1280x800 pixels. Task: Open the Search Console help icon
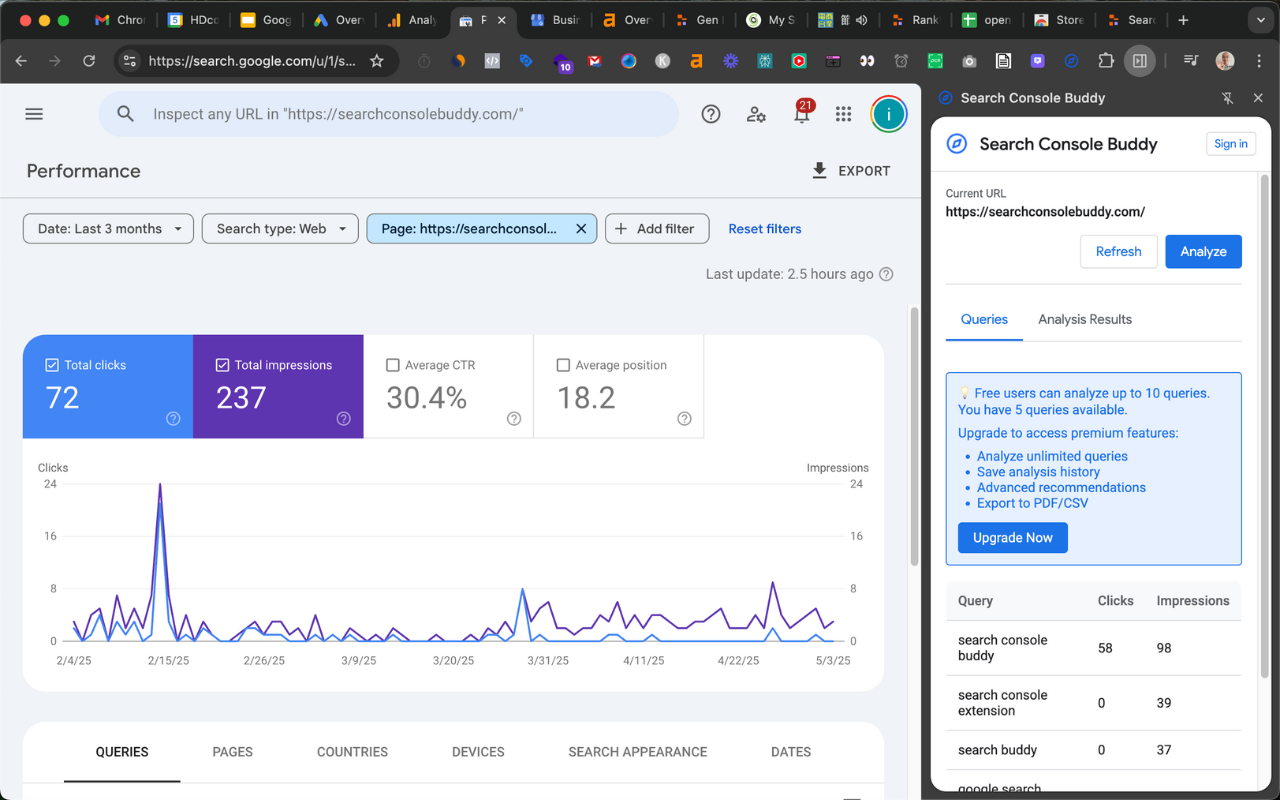coord(711,114)
